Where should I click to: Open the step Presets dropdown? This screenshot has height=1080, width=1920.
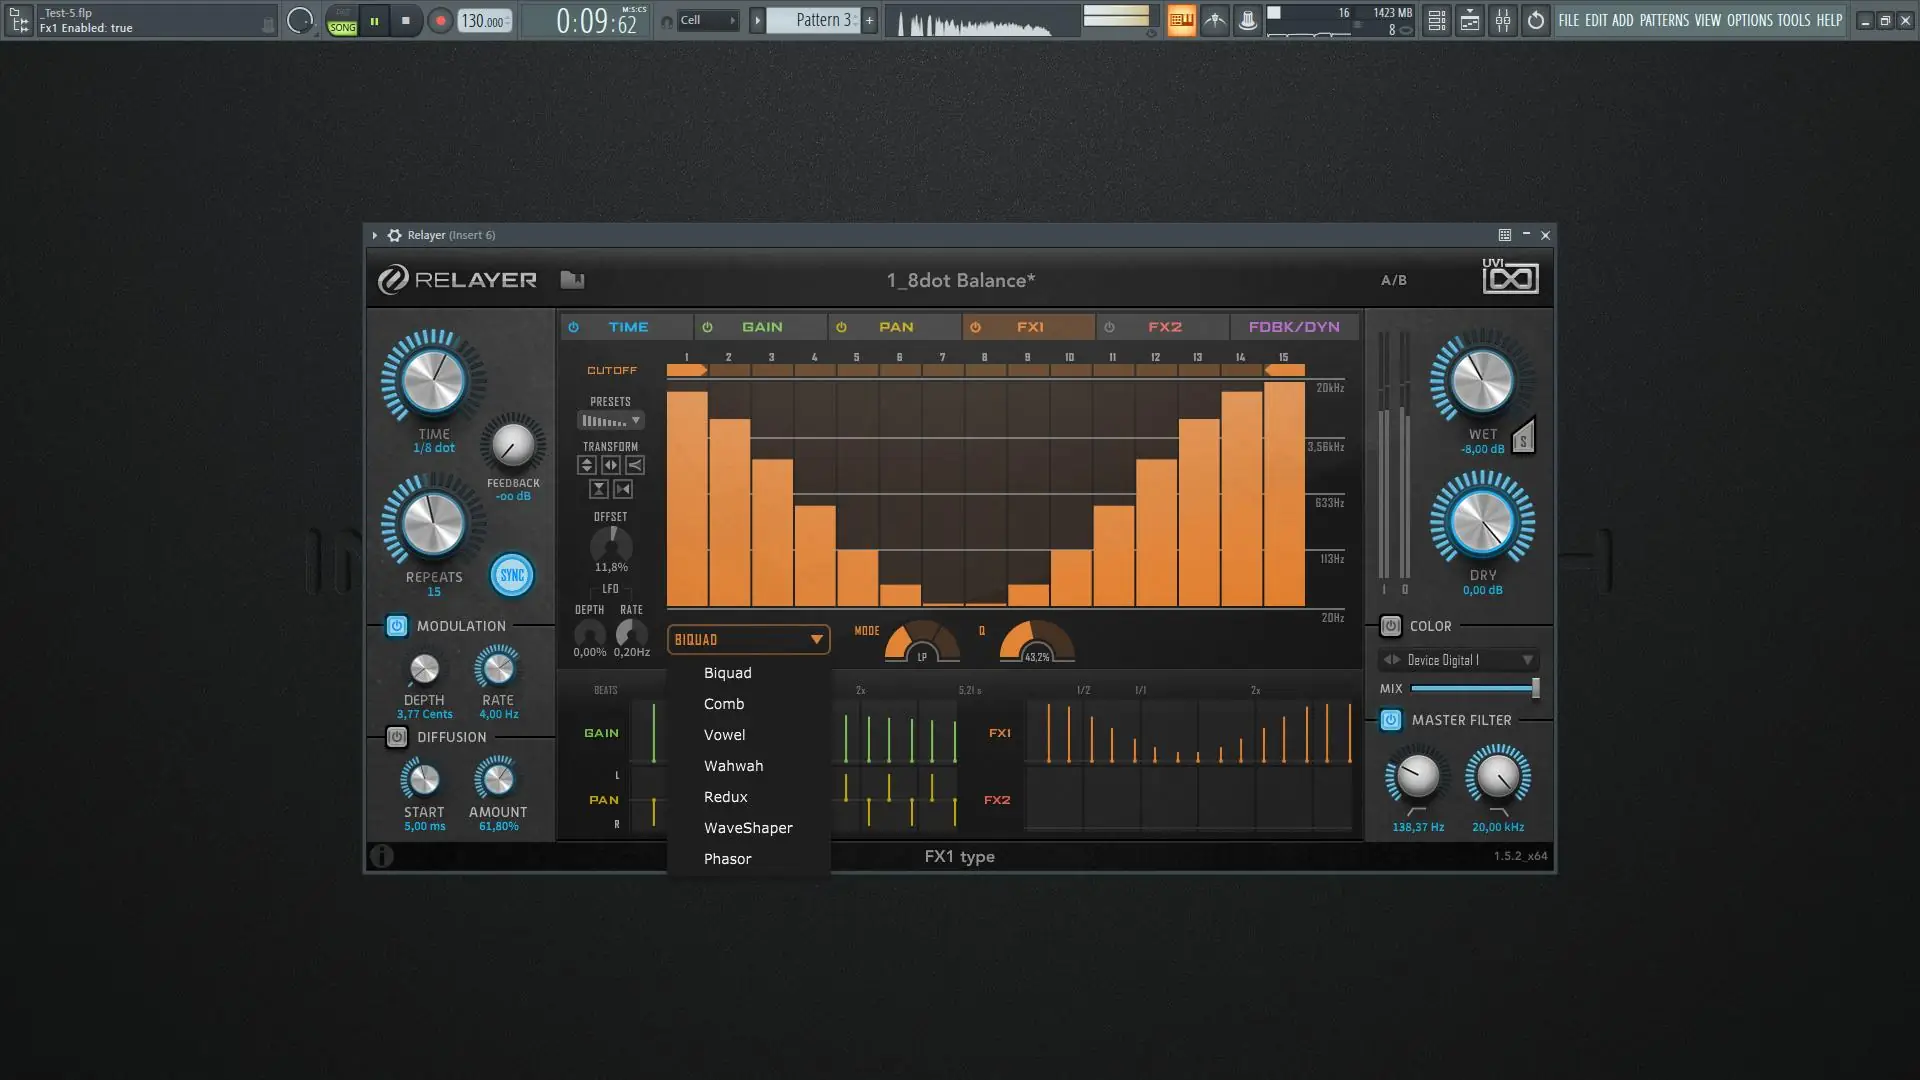point(610,421)
